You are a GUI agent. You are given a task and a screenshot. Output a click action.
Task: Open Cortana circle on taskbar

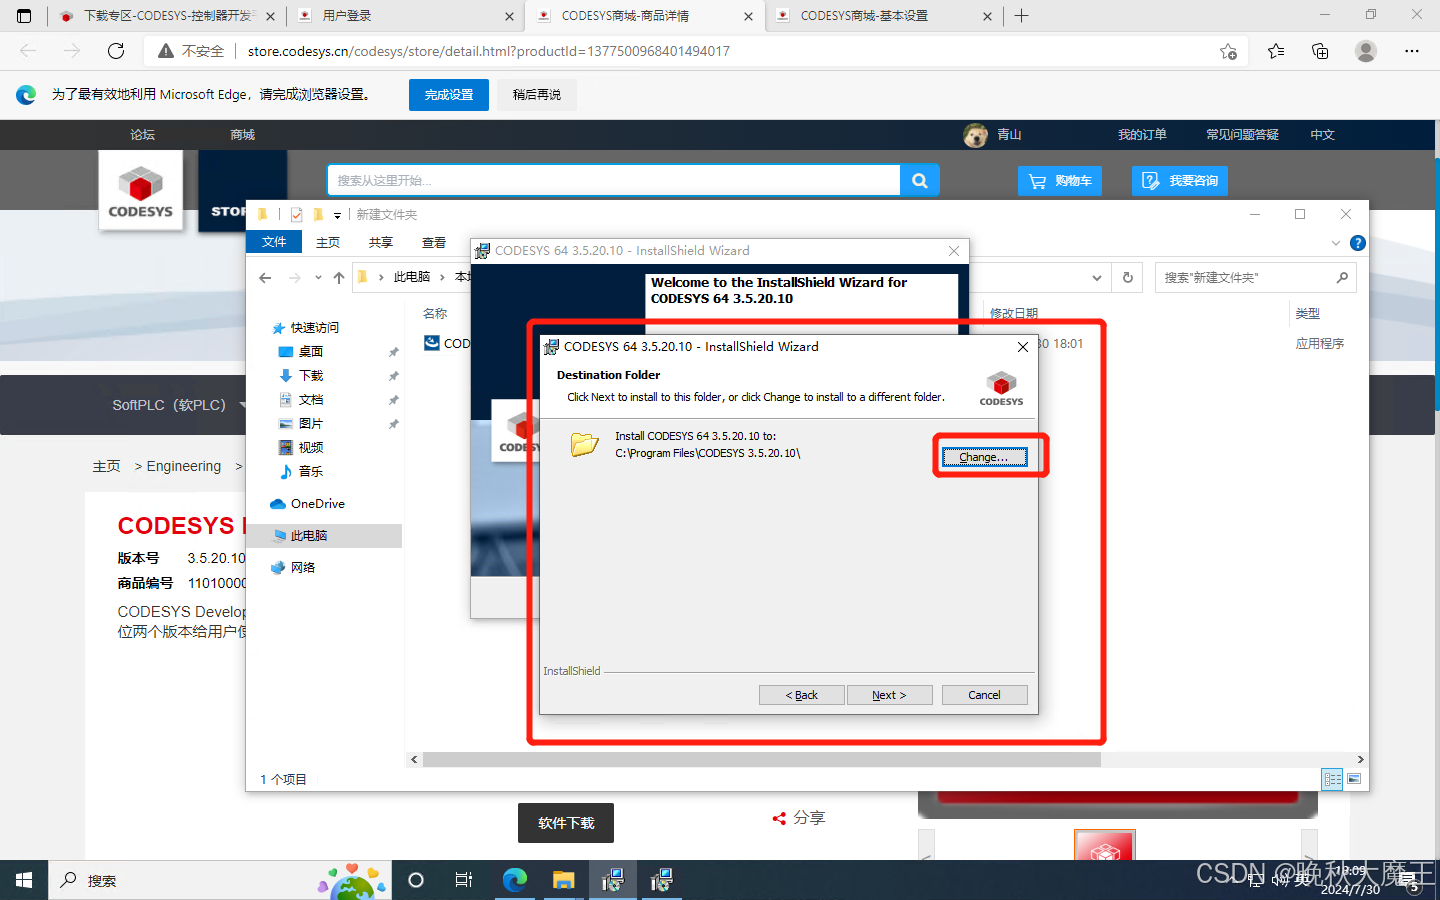[x=416, y=880]
